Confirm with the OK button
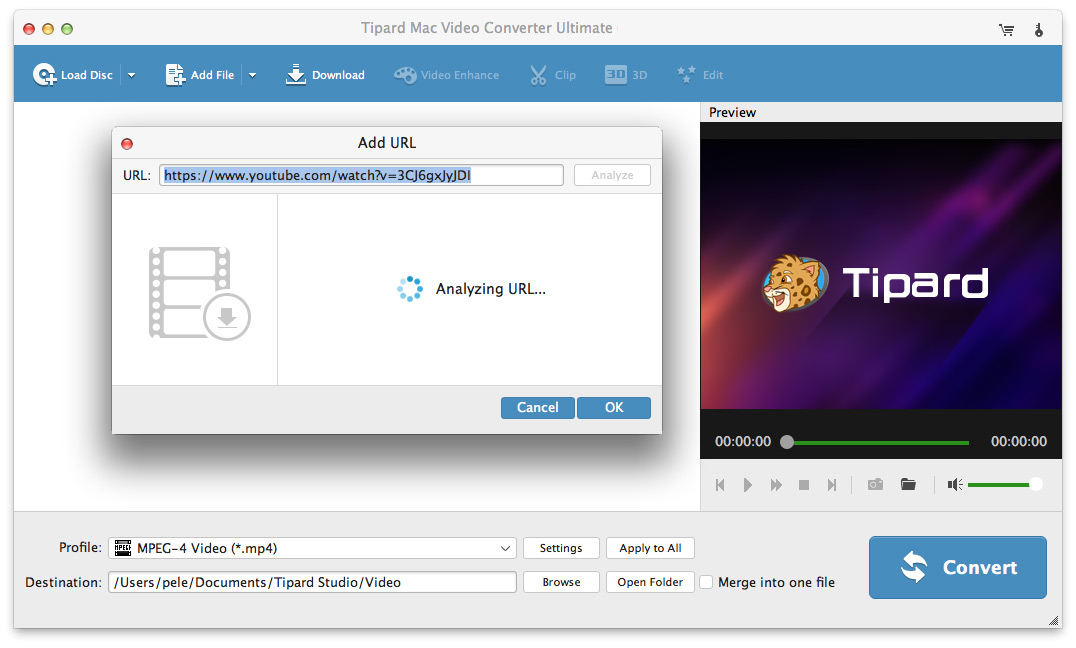 tap(614, 408)
